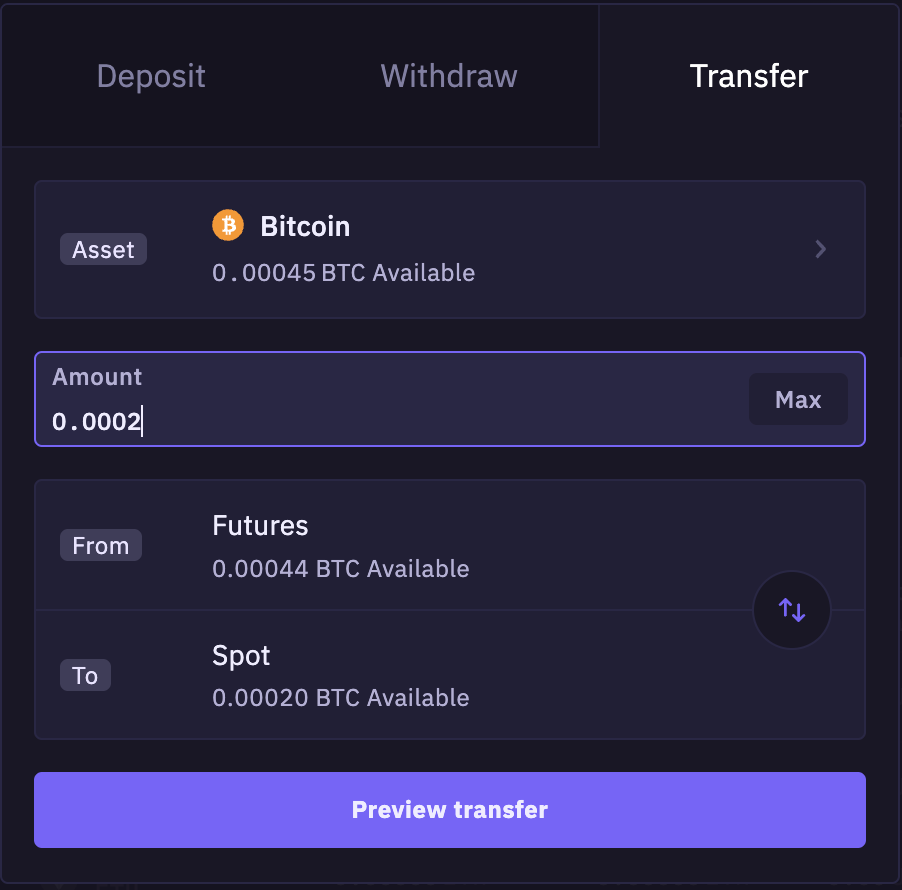
Task: Open the Transfer tab
Action: coord(748,76)
